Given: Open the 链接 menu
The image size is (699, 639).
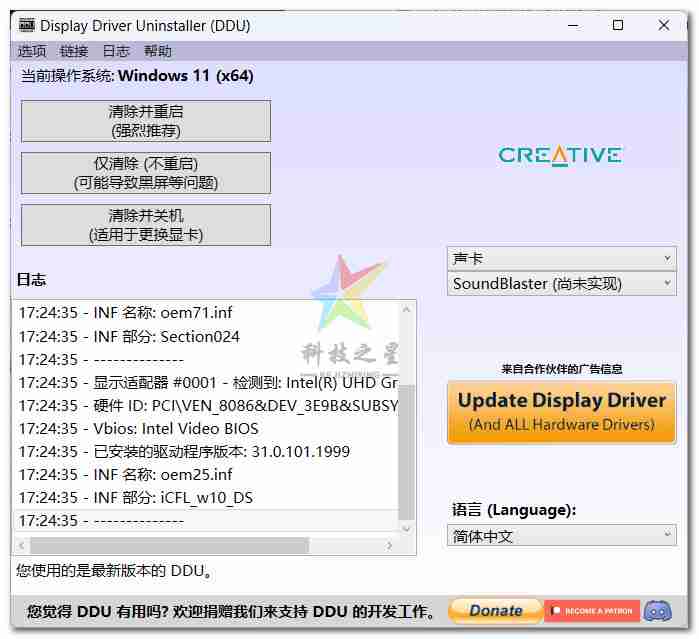Looking at the screenshot, I should coord(74,51).
